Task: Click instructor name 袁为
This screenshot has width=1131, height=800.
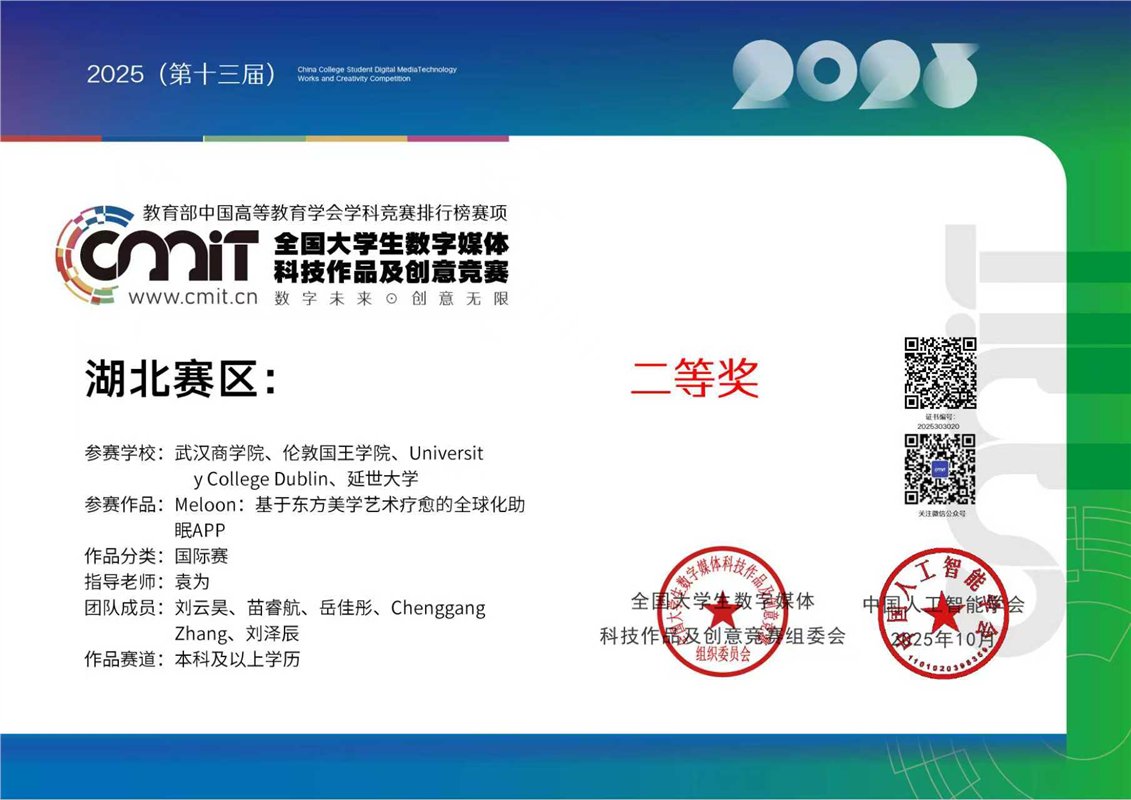Action: [x=192, y=581]
